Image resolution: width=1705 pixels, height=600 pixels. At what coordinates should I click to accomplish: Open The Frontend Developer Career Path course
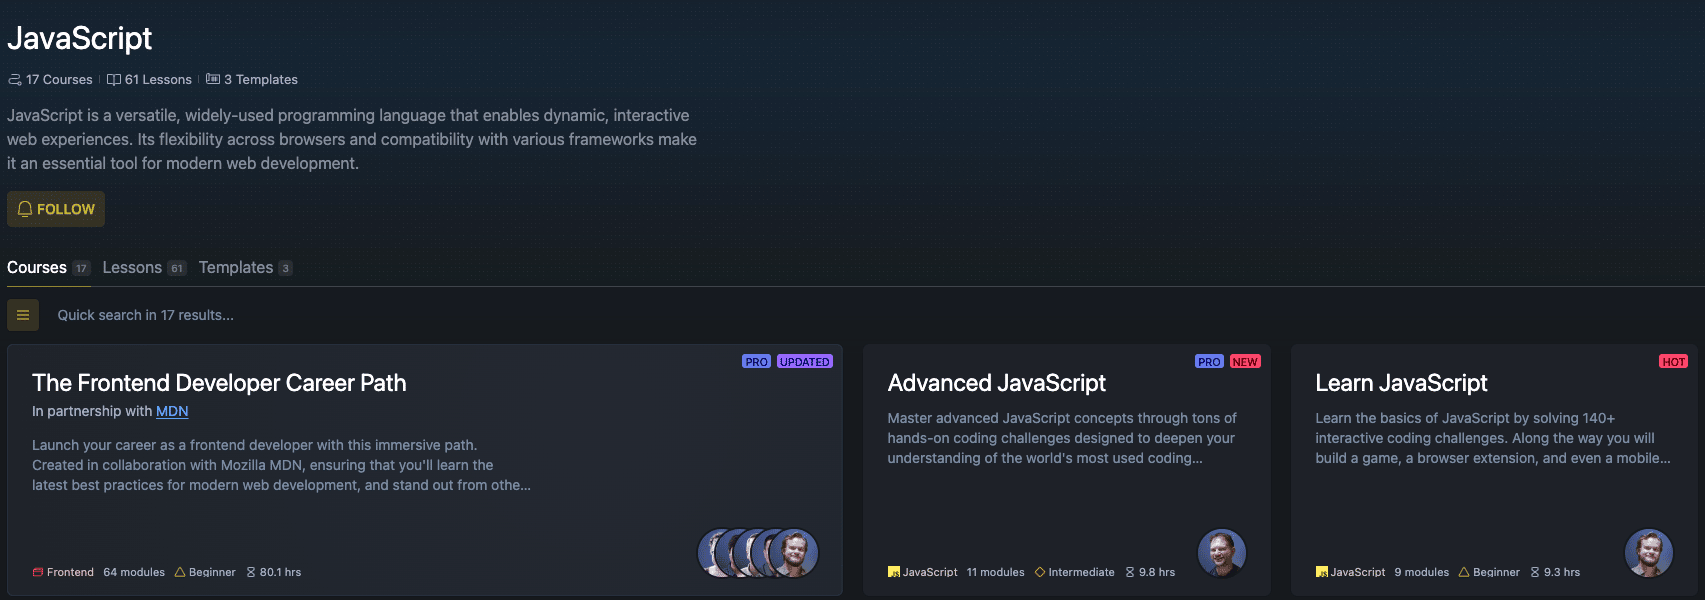click(x=219, y=383)
